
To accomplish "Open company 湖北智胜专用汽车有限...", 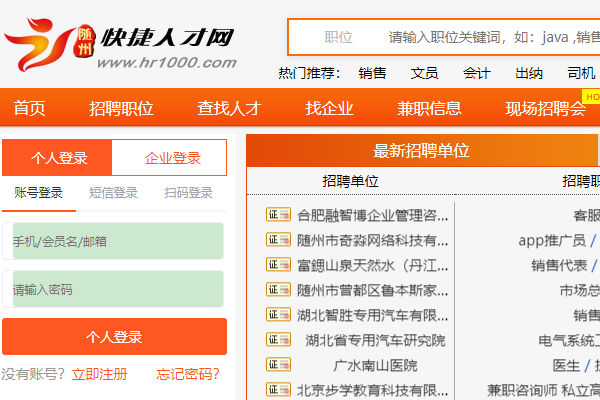I will coord(372,315).
